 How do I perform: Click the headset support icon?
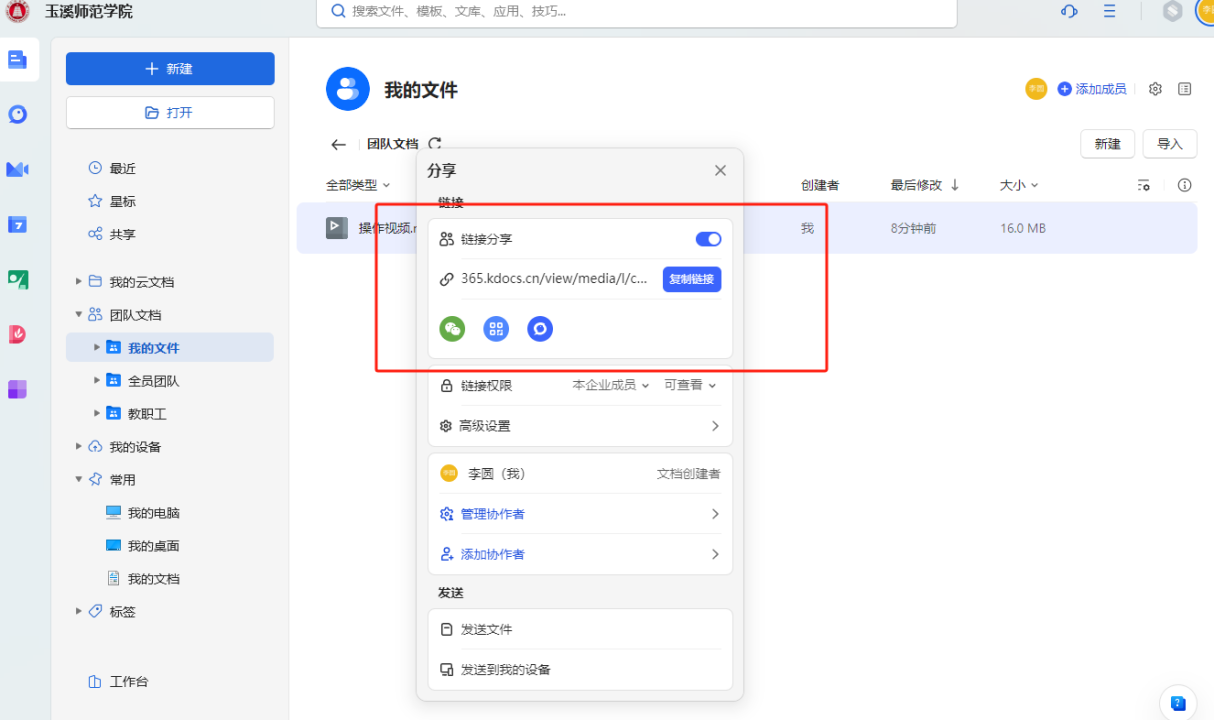(x=1069, y=12)
